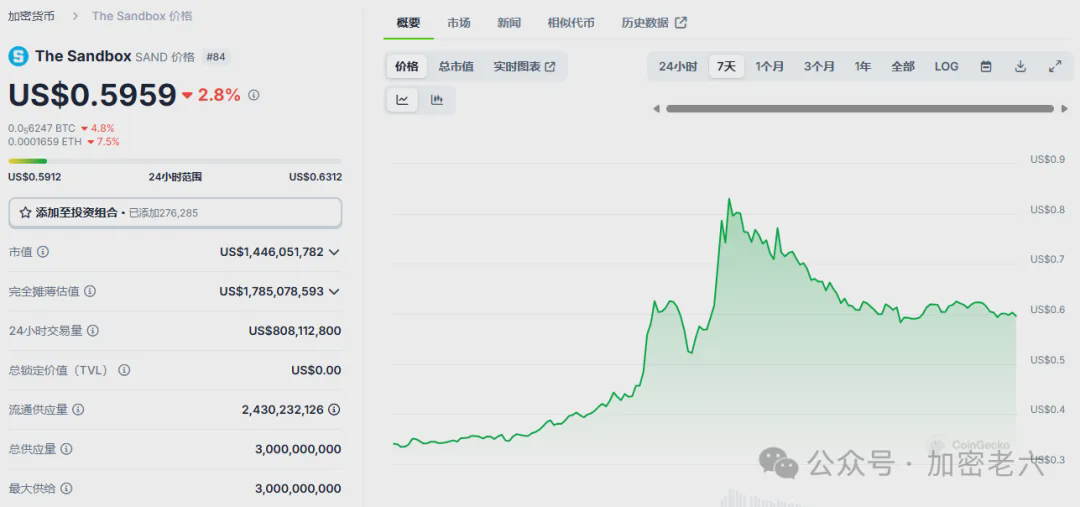Click the #84 rank badge
1080x507 pixels.
[x=216, y=57]
